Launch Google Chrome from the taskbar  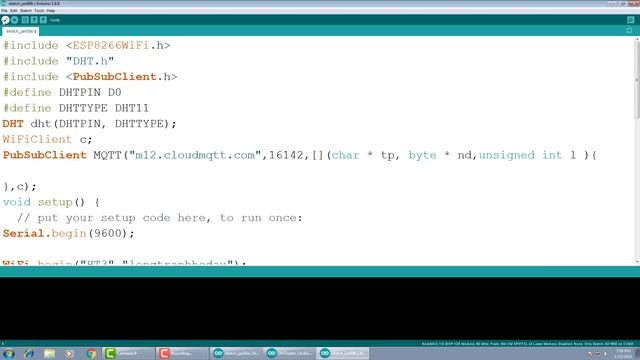point(91,353)
